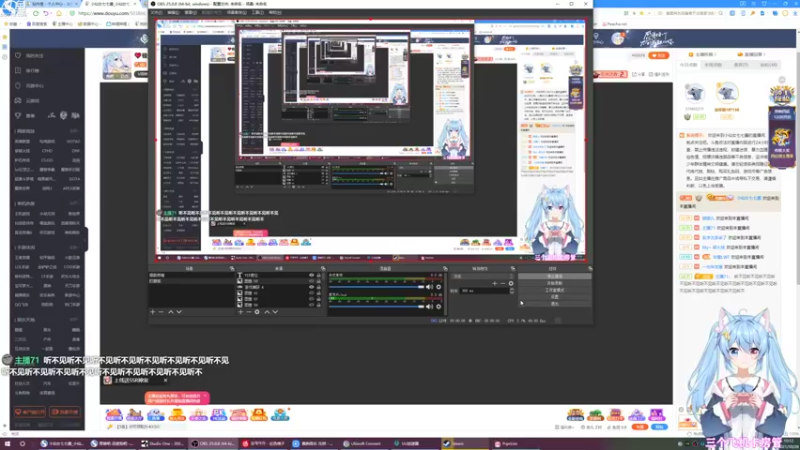Viewport: 800px width, 450px height.
Task: Open OBS File menu (文件)
Action: pyautogui.click(x=156, y=12)
